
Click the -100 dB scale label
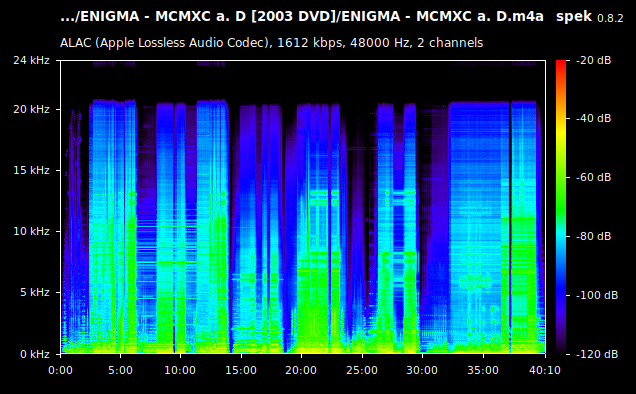(597, 295)
